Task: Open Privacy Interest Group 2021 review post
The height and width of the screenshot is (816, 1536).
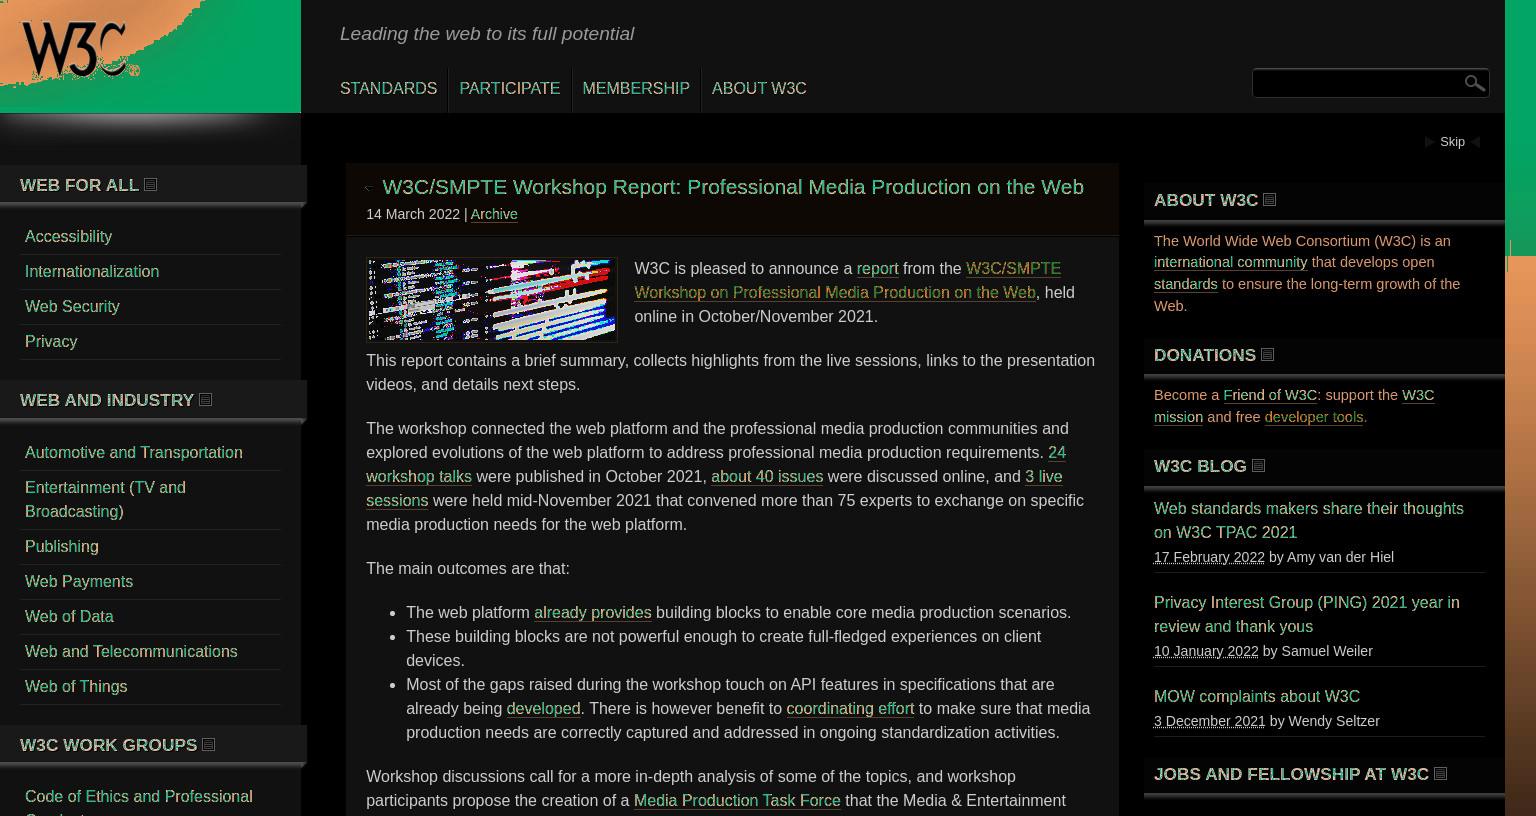Action: click(1306, 614)
